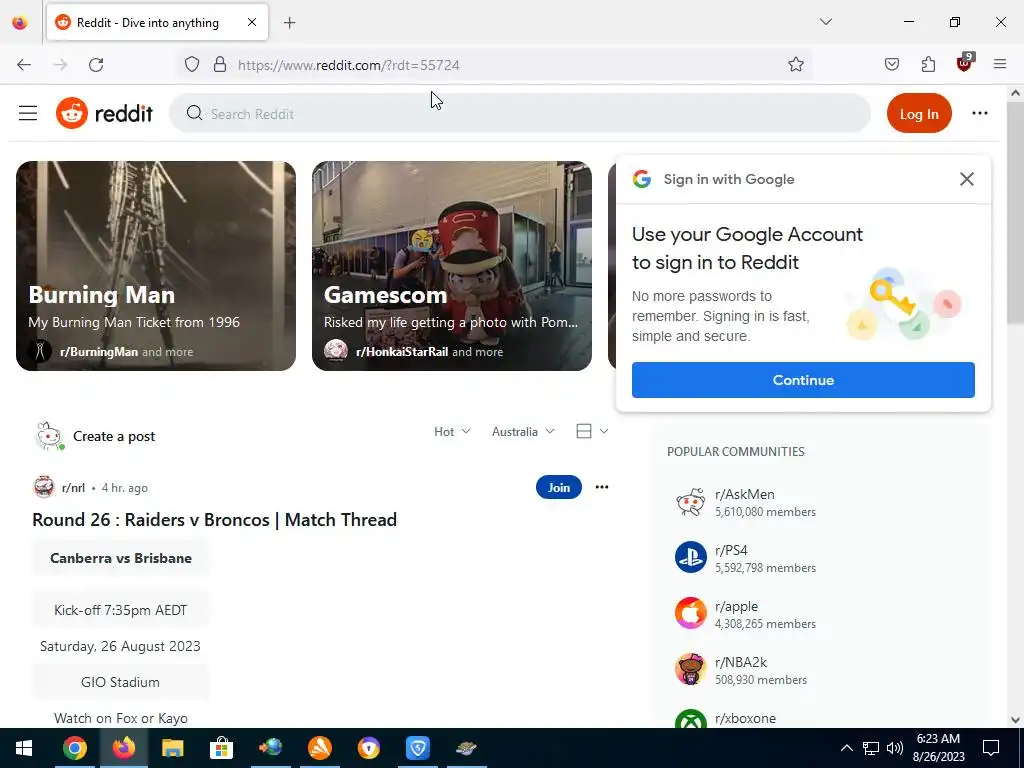Open r/apple community

(x=736, y=606)
